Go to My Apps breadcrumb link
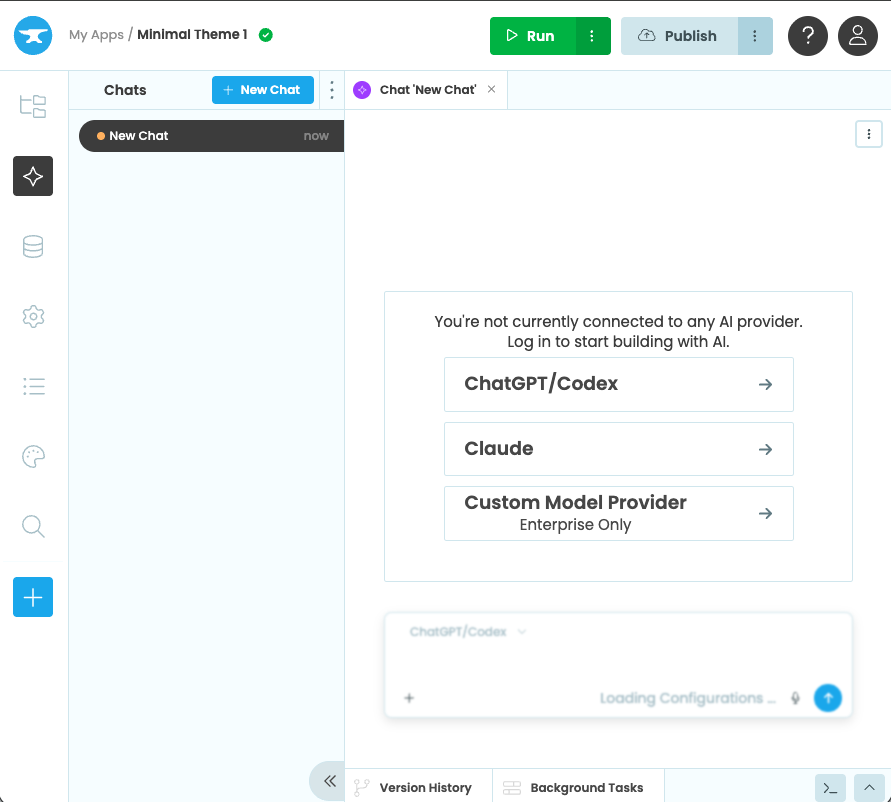 coord(96,35)
